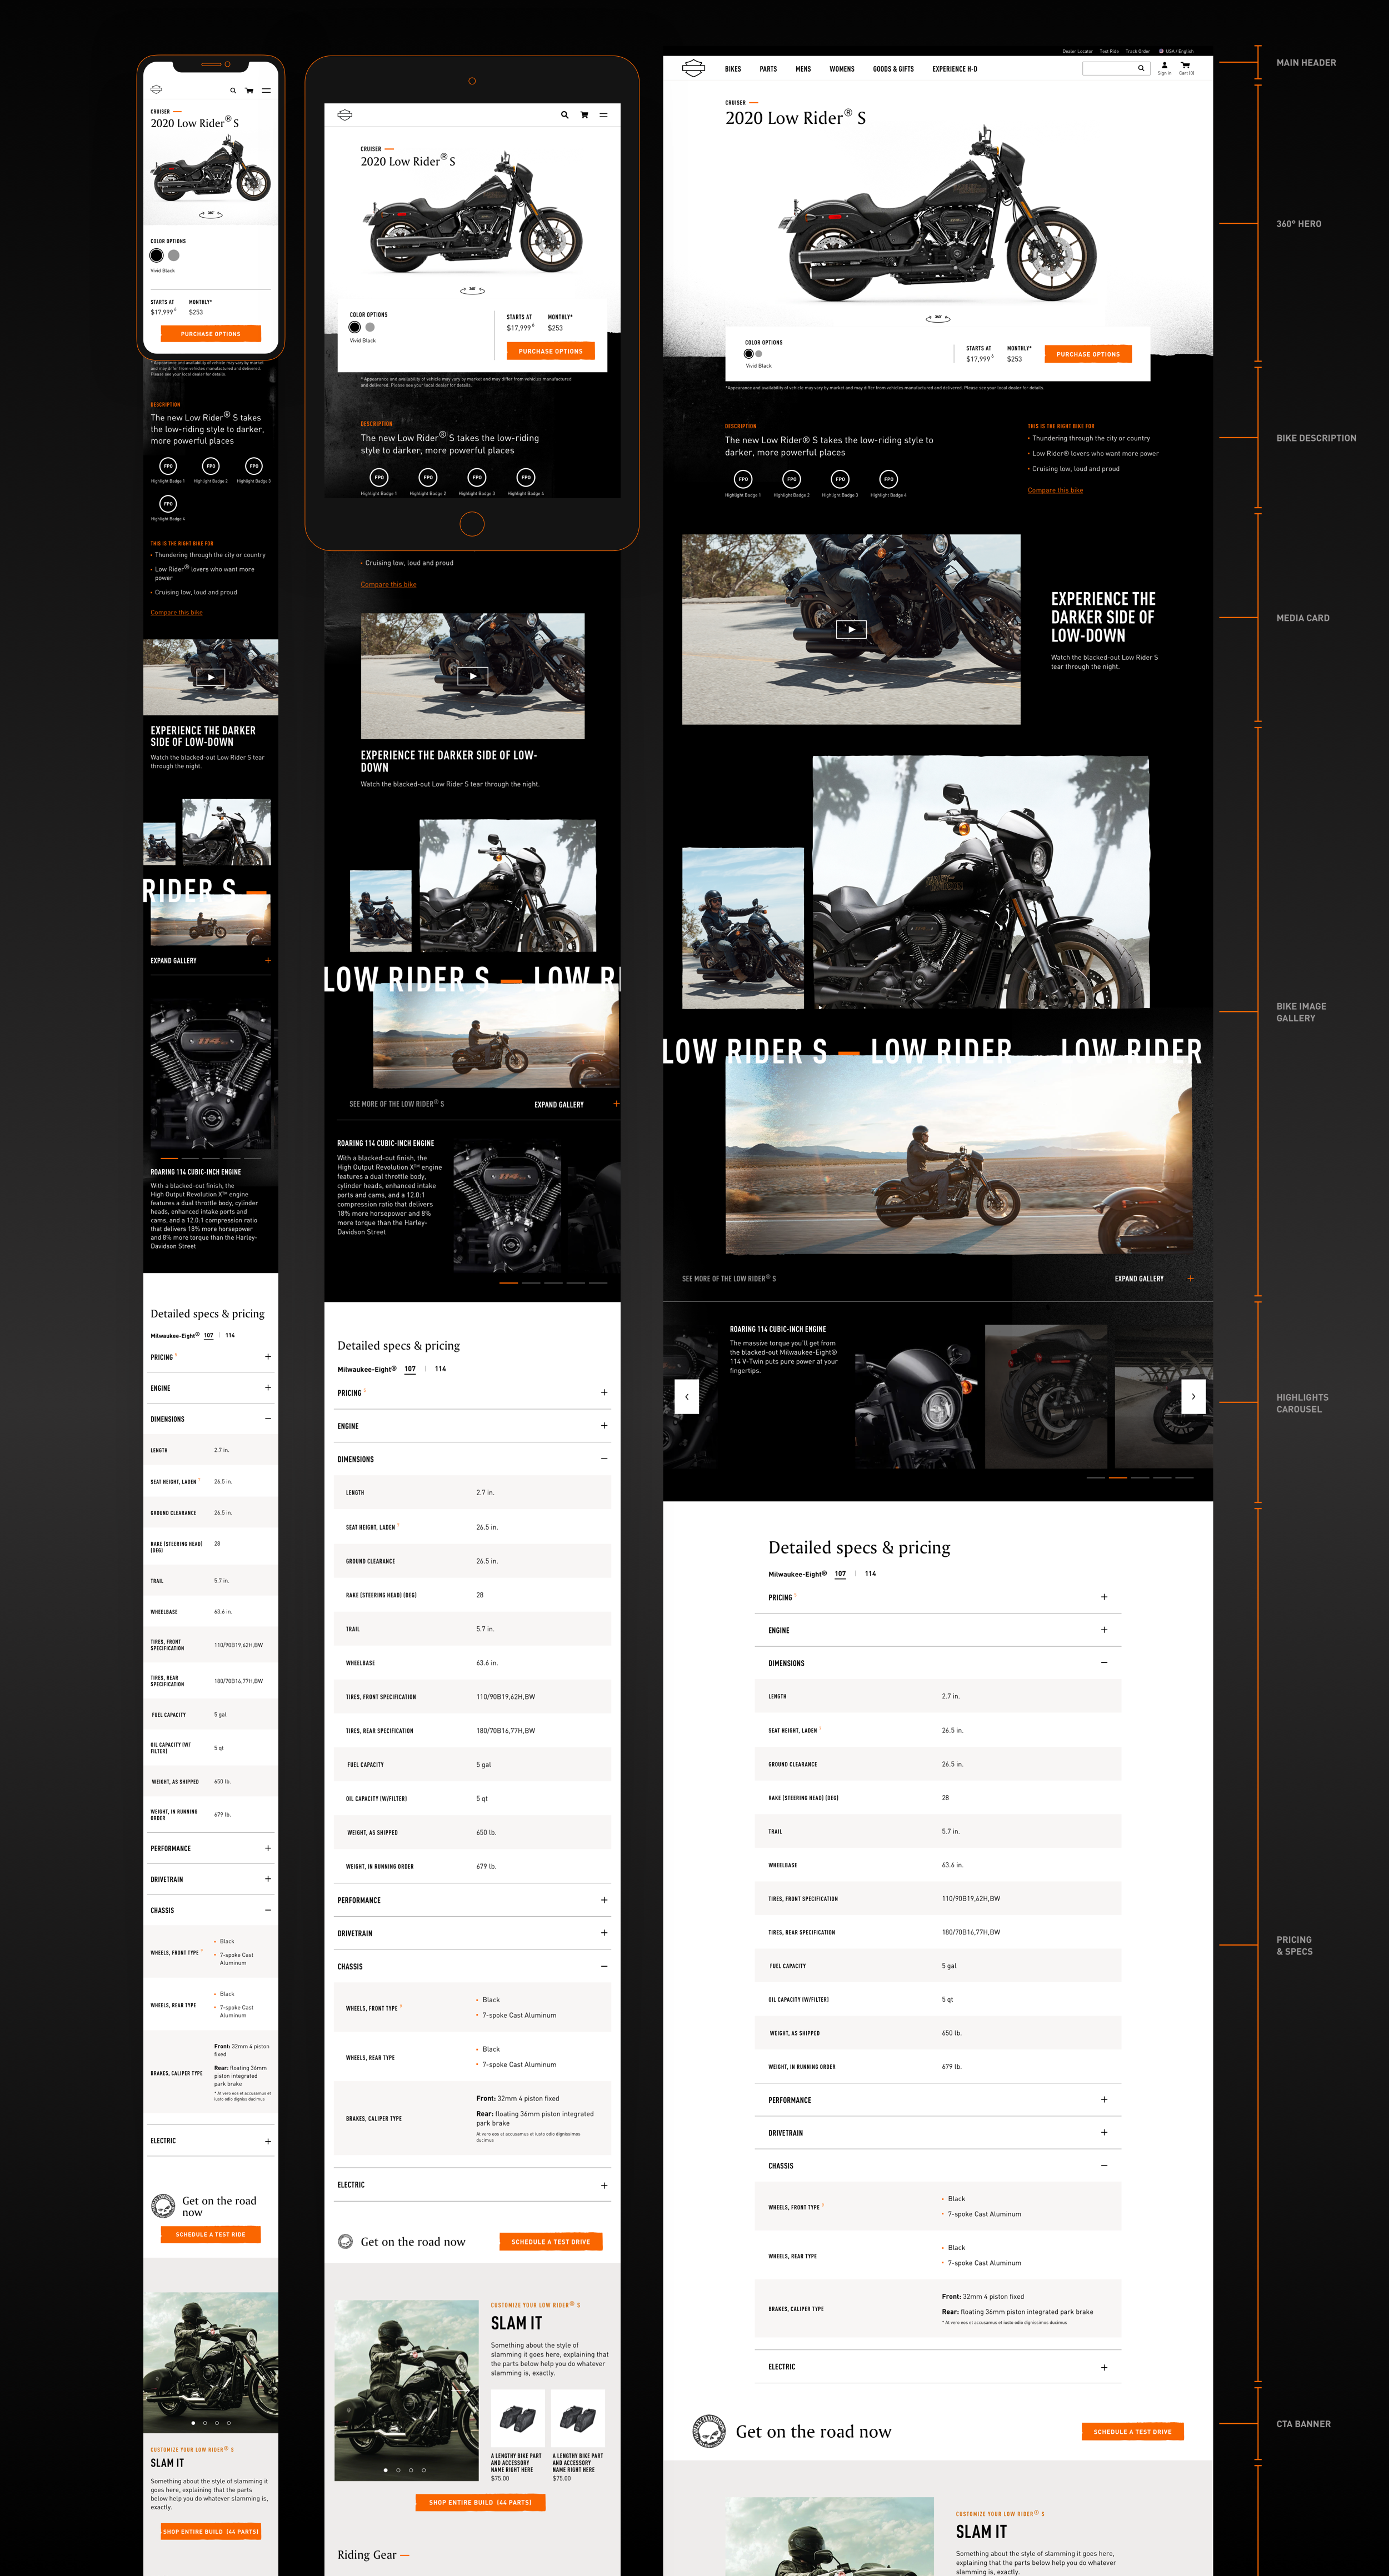The image size is (1389, 2576).
Task: Click phone SCHEDULE A TEST RIDE button
Action: click(x=210, y=2234)
